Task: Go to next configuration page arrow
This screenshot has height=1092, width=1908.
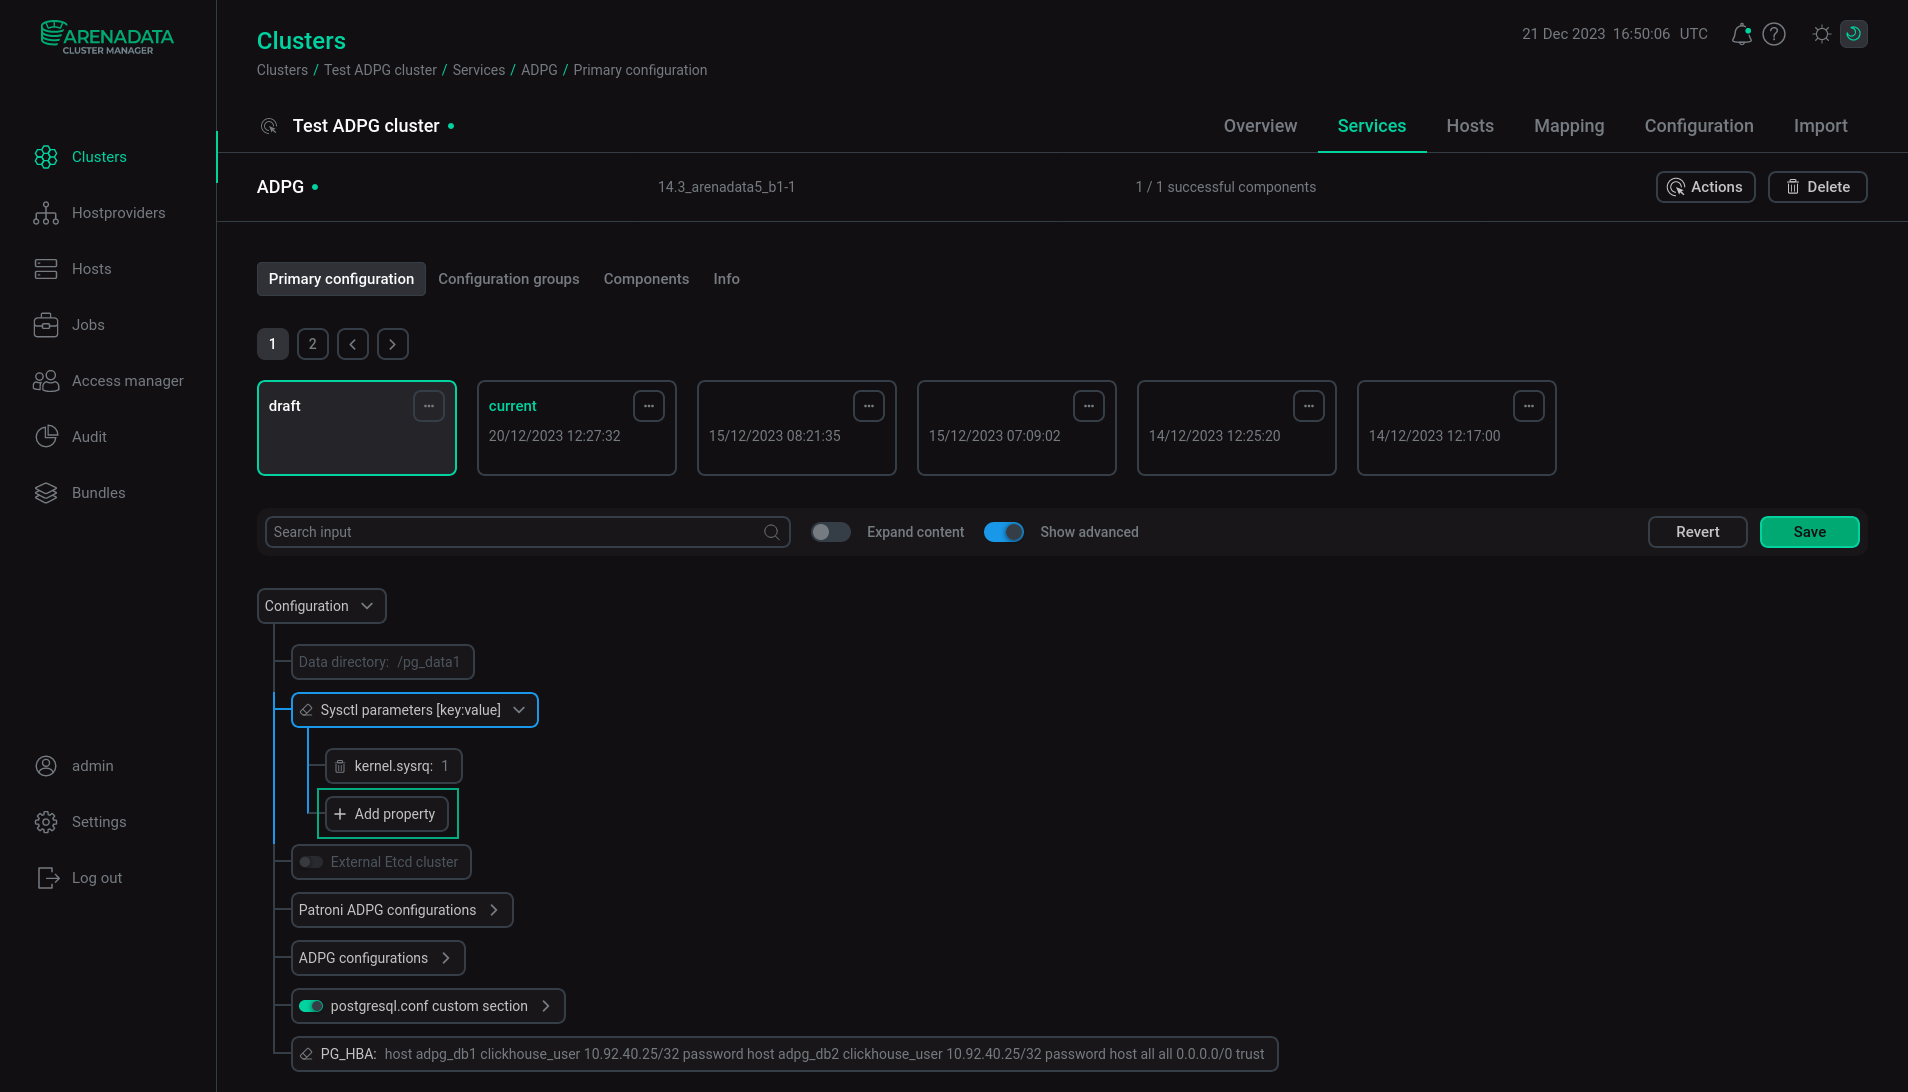Action: click(x=393, y=344)
